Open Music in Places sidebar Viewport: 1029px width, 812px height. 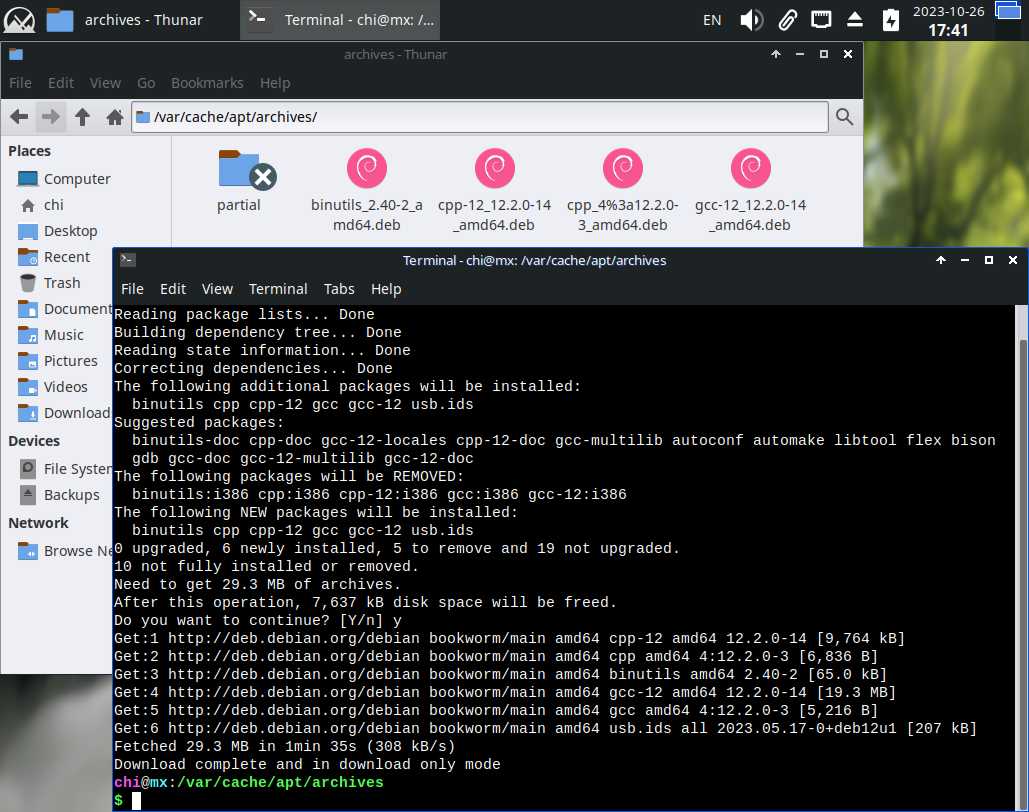click(51, 335)
